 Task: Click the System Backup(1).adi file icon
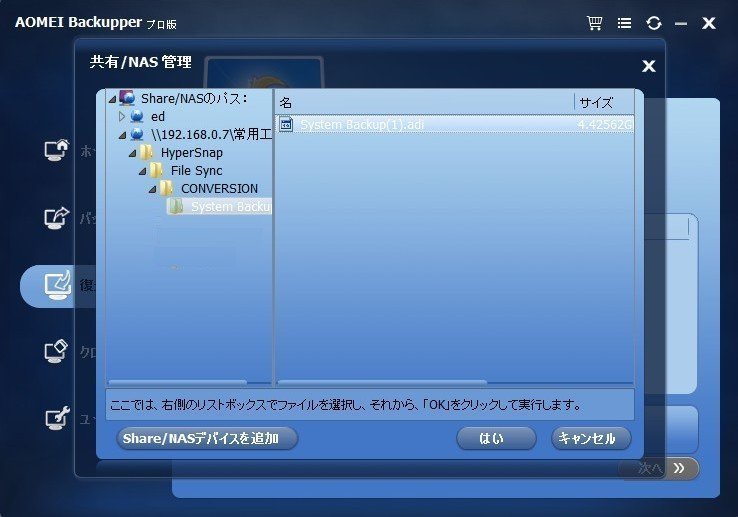click(286, 124)
